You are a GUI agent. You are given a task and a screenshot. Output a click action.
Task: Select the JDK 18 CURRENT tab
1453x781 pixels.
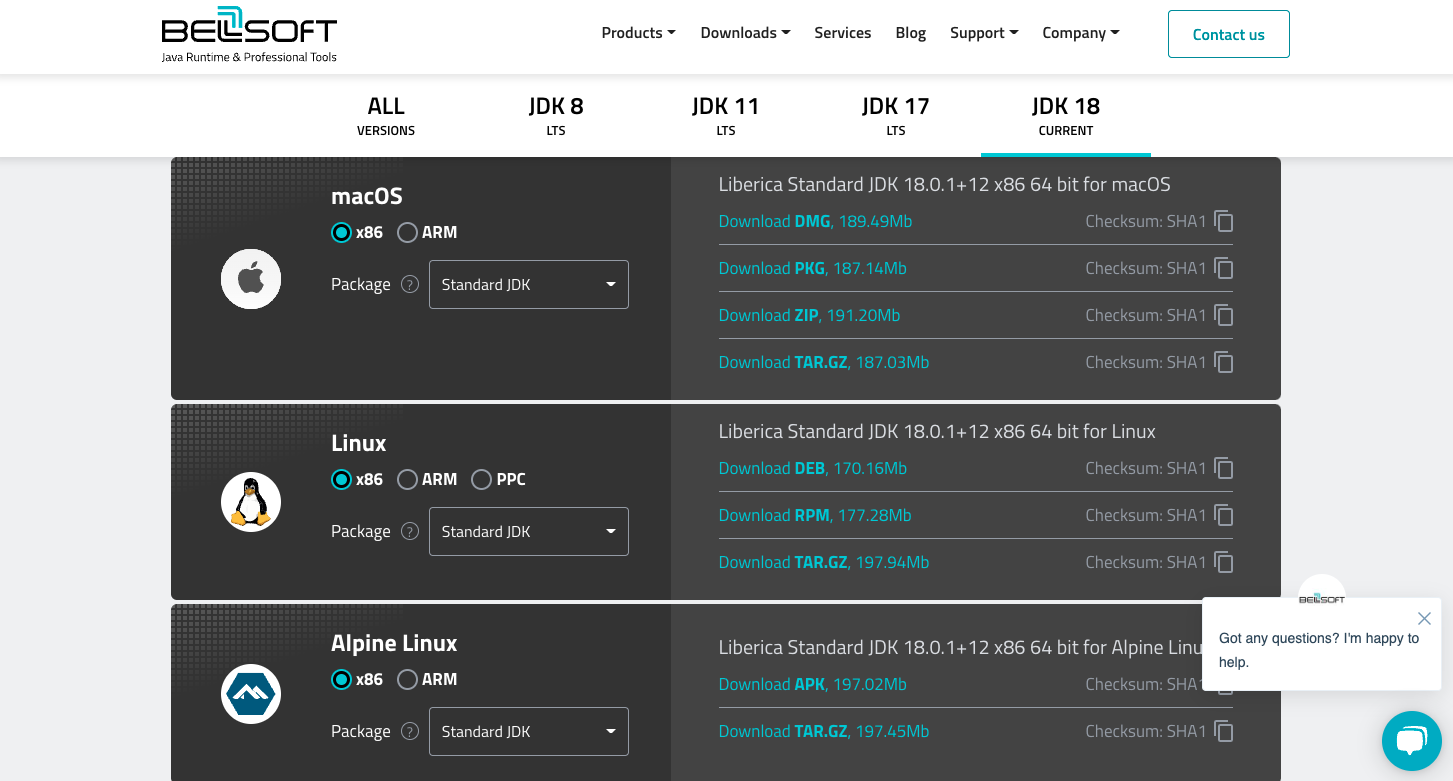point(1066,116)
